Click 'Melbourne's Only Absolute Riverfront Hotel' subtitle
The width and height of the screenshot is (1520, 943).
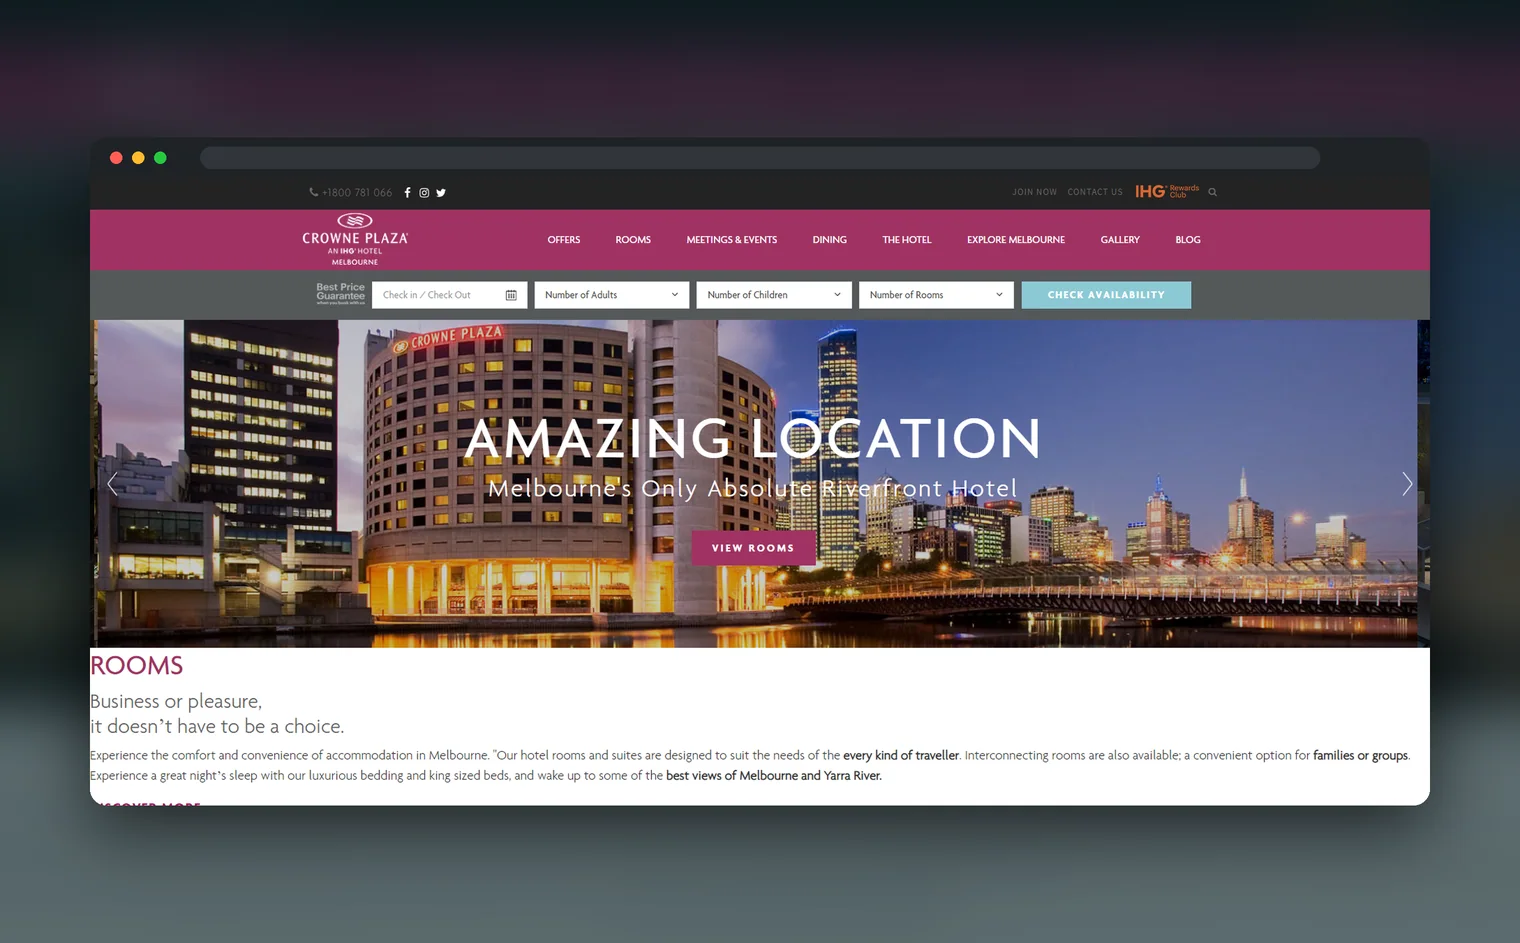coord(752,488)
